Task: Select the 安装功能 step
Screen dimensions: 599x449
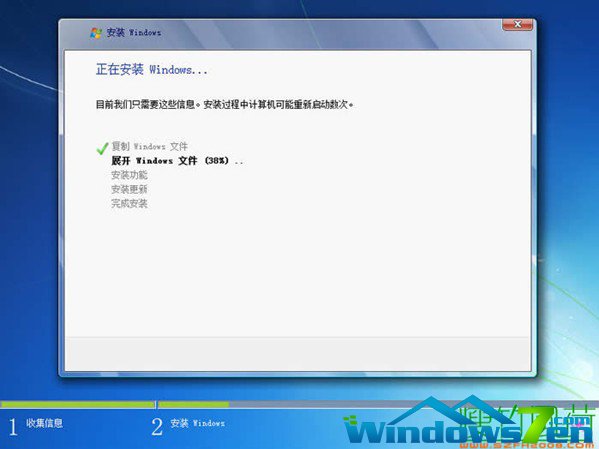Action: pyautogui.click(x=129, y=175)
